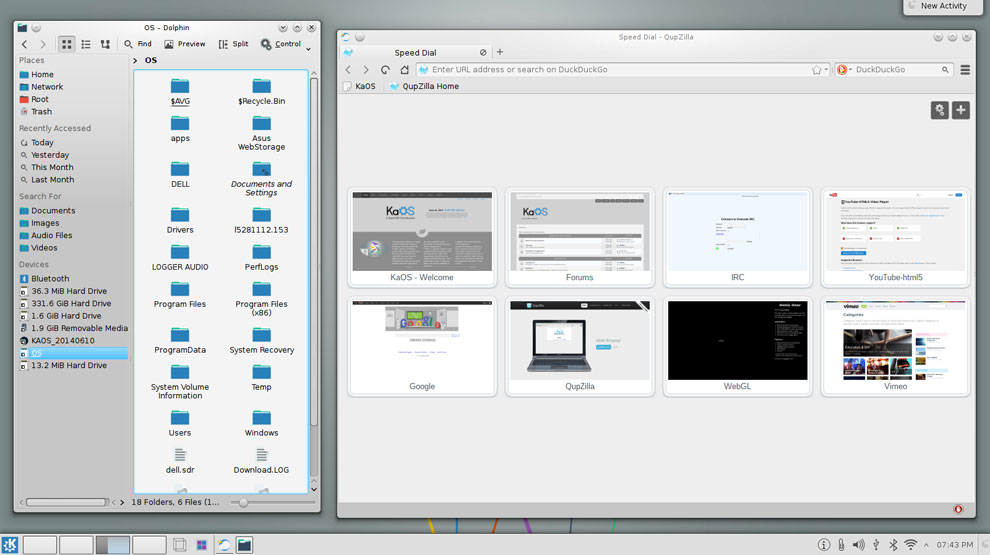Image resolution: width=990 pixels, height=555 pixels.
Task: Add new Speed Dial page
Action: (x=960, y=110)
